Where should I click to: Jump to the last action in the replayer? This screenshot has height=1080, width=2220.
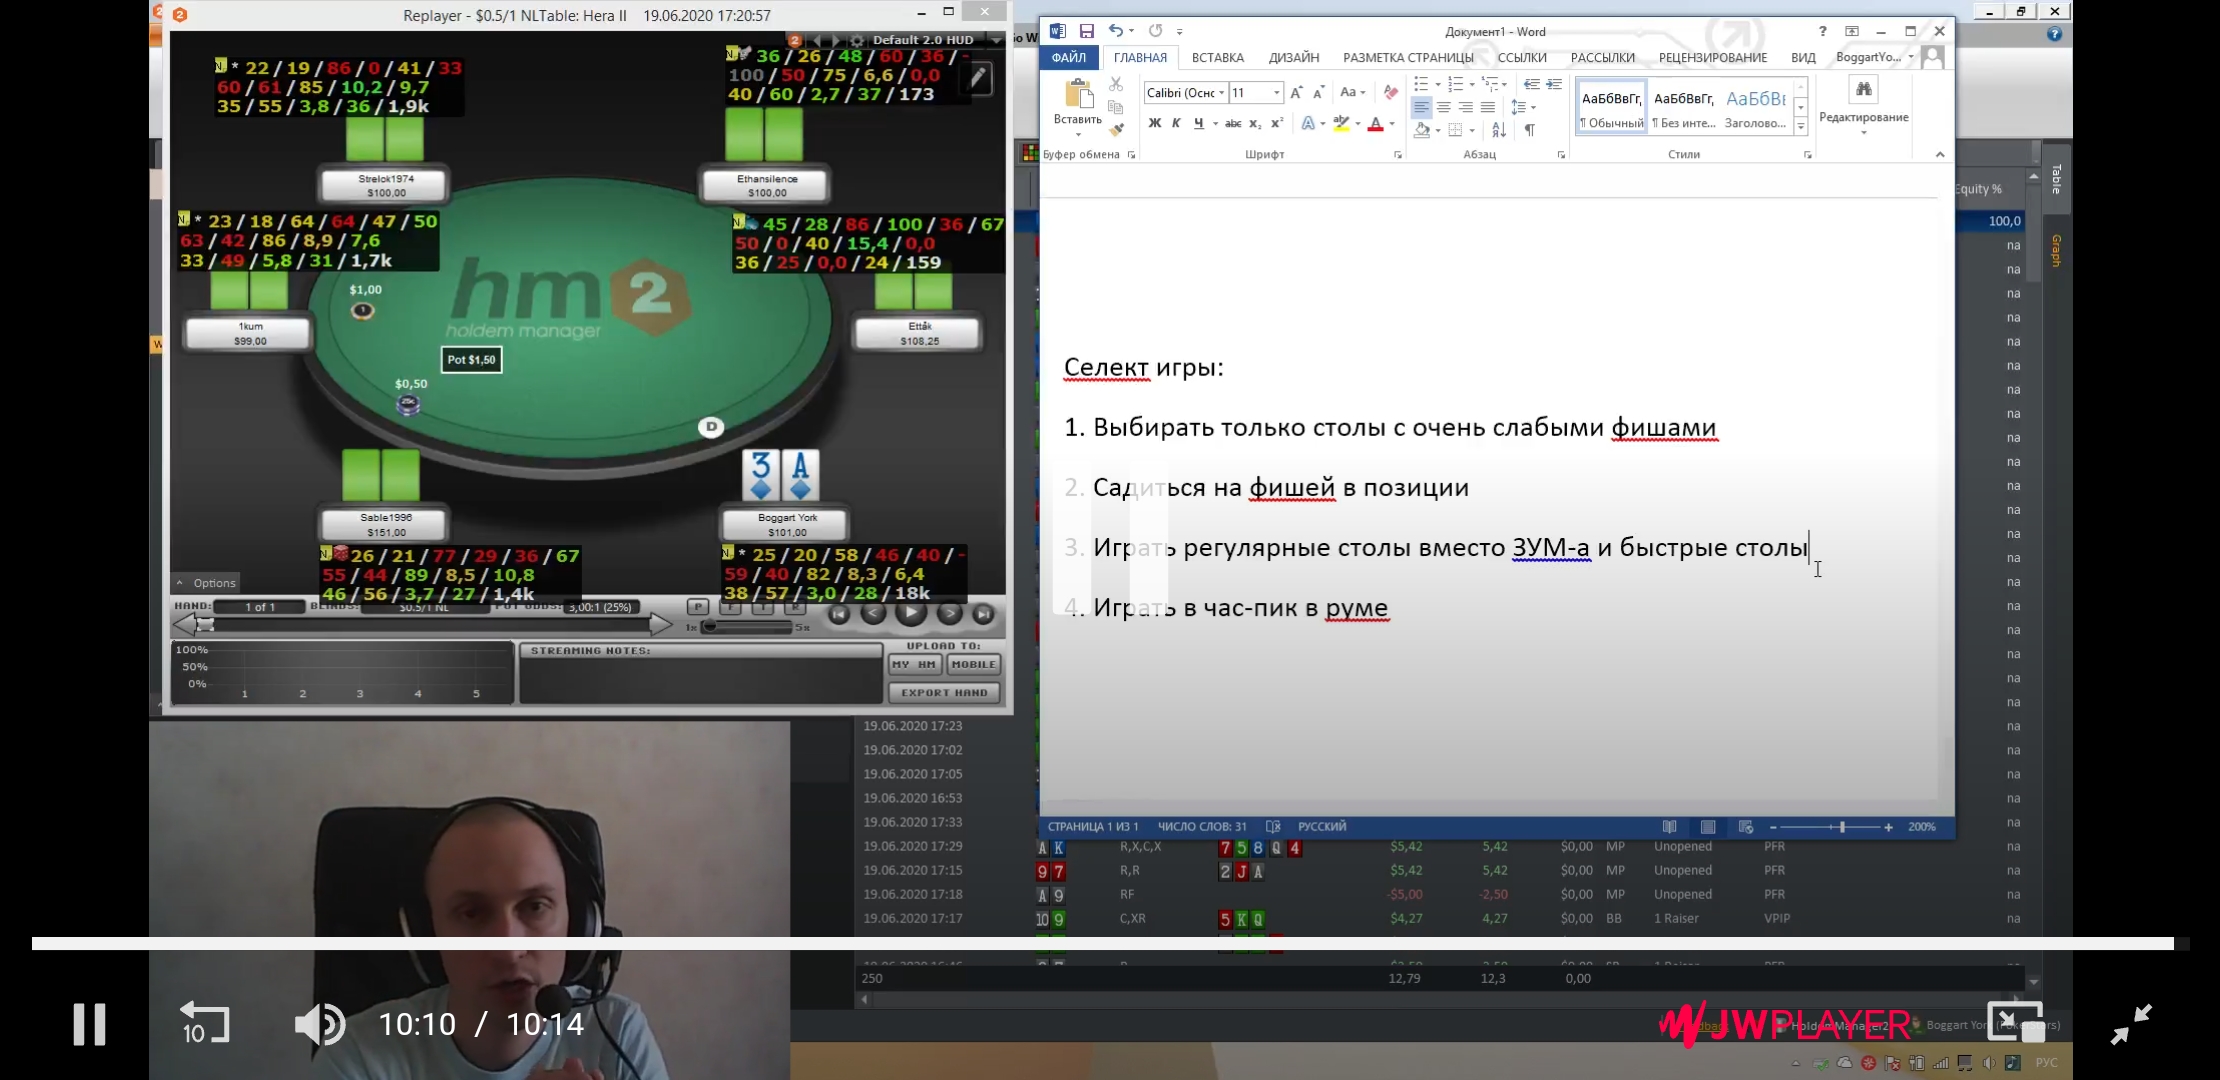click(x=984, y=614)
